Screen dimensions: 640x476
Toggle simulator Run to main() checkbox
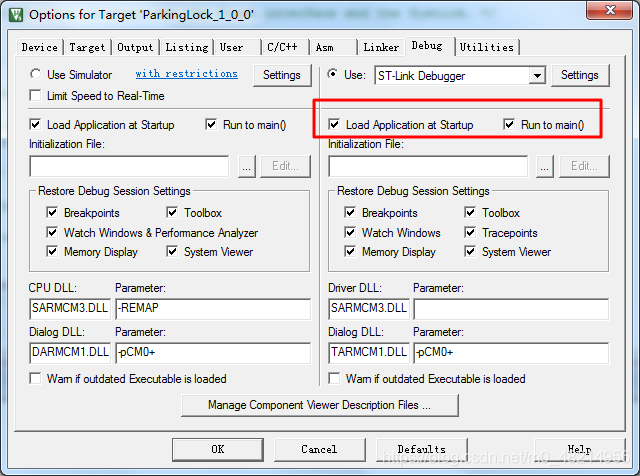tap(211, 124)
